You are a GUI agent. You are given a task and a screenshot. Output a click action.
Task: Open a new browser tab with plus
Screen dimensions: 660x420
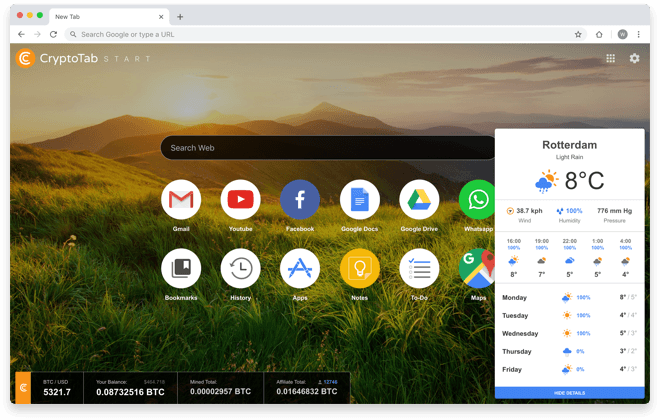click(180, 16)
